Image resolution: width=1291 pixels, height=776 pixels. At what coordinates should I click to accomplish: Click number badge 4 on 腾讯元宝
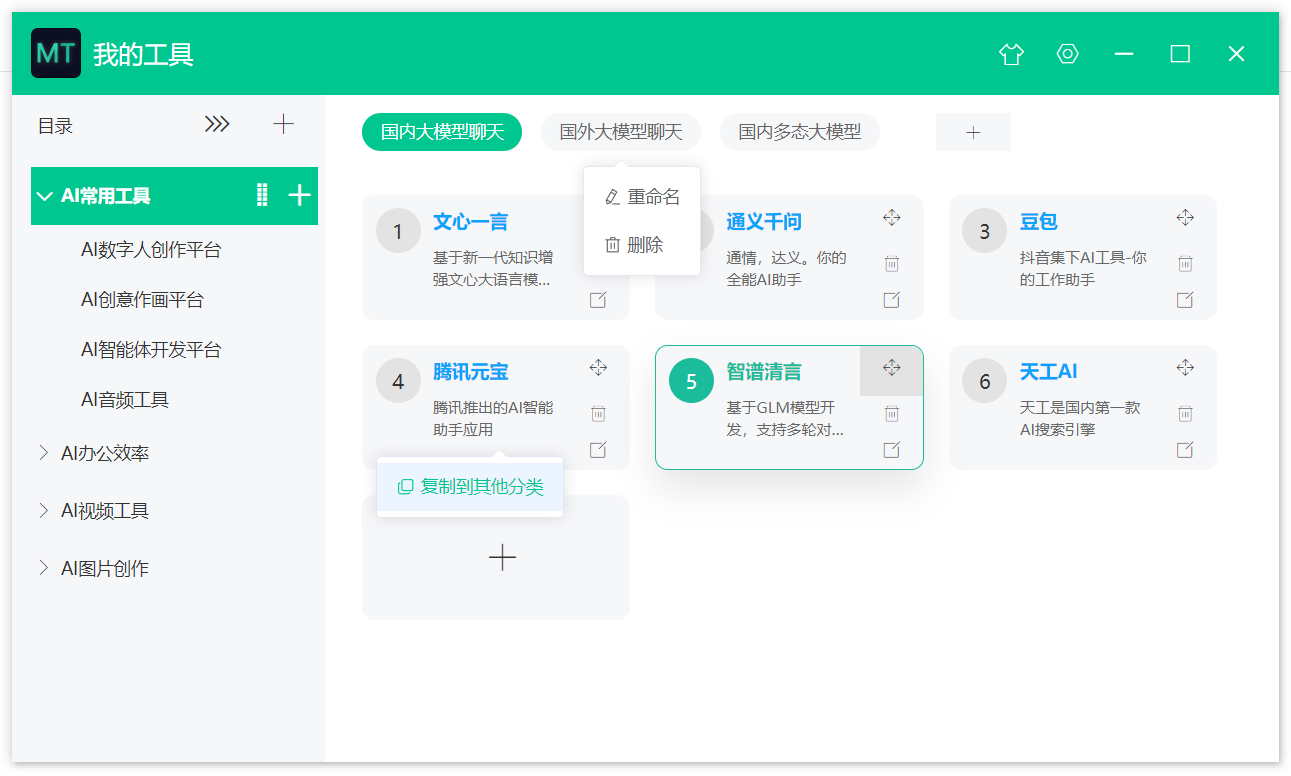[398, 381]
